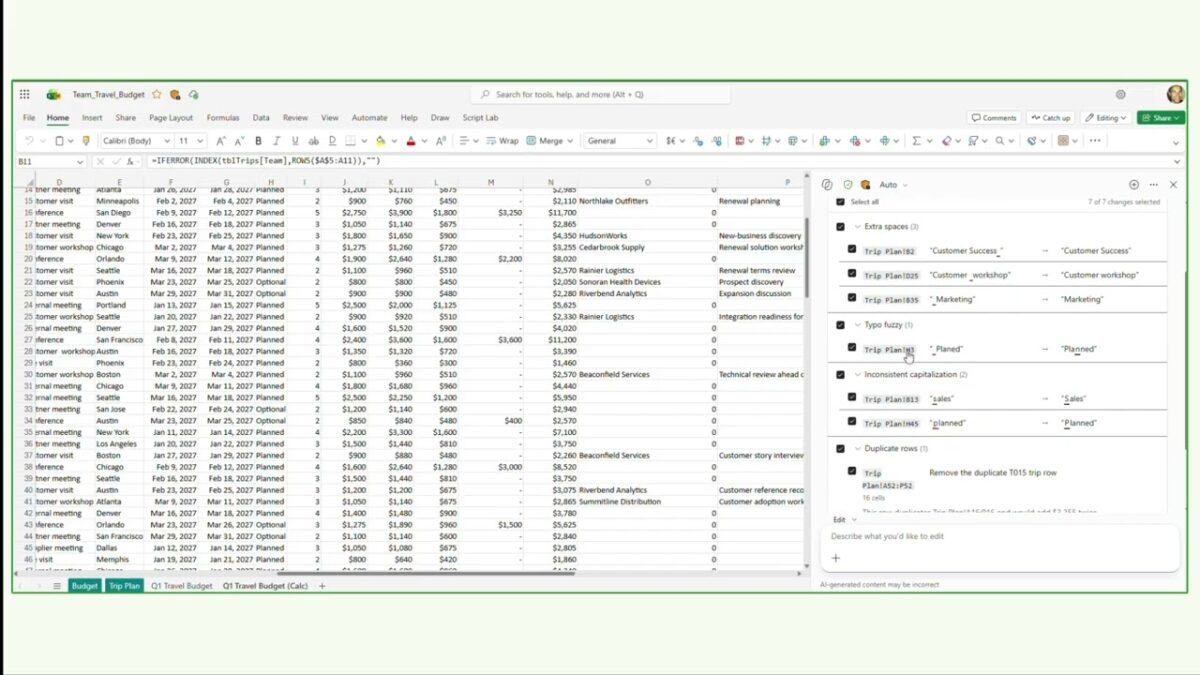Image resolution: width=1200 pixels, height=675 pixels.
Task: Open the fill color picker arrow
Action: tap(394, 141)
